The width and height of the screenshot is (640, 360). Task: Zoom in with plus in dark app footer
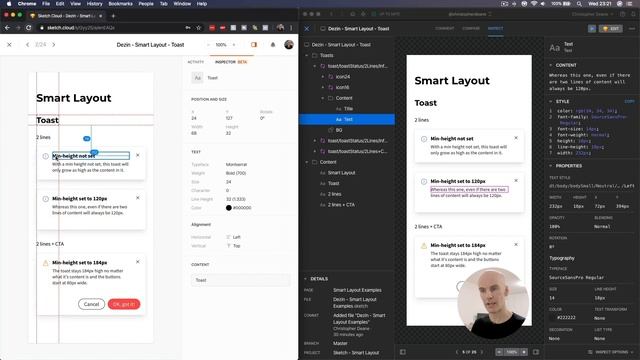[524, 352]
